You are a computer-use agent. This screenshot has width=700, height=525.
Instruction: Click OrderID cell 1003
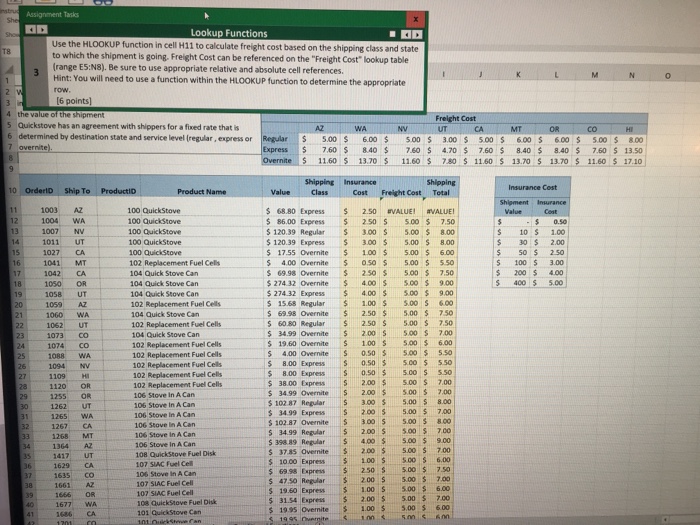point(45,210)
